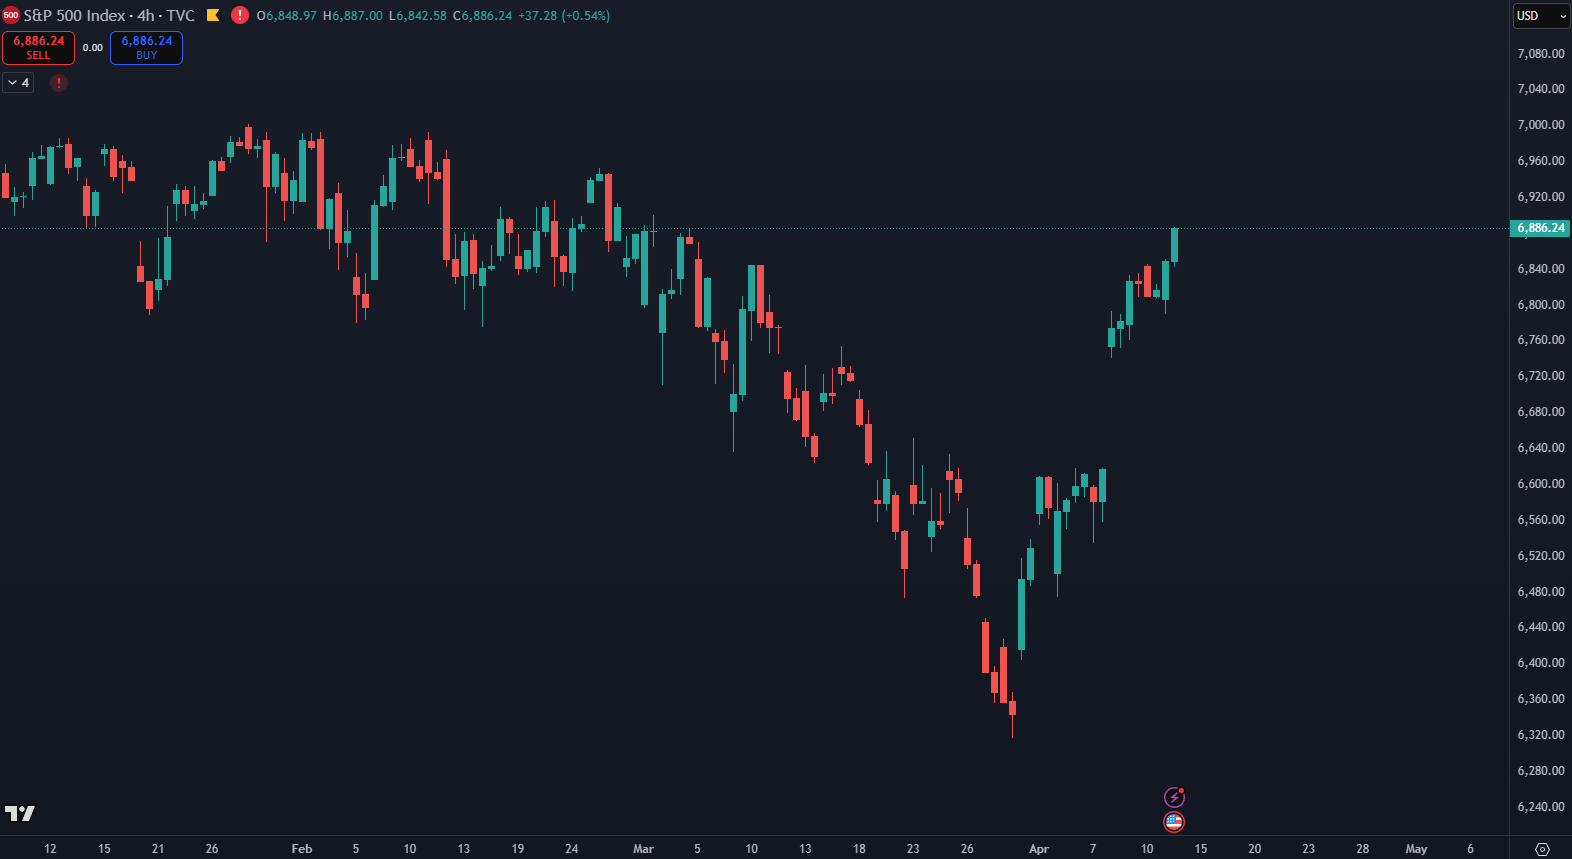Click the dark red indicator error icon
Screen dimensions: 1572x859
click(x=59, y=83)
